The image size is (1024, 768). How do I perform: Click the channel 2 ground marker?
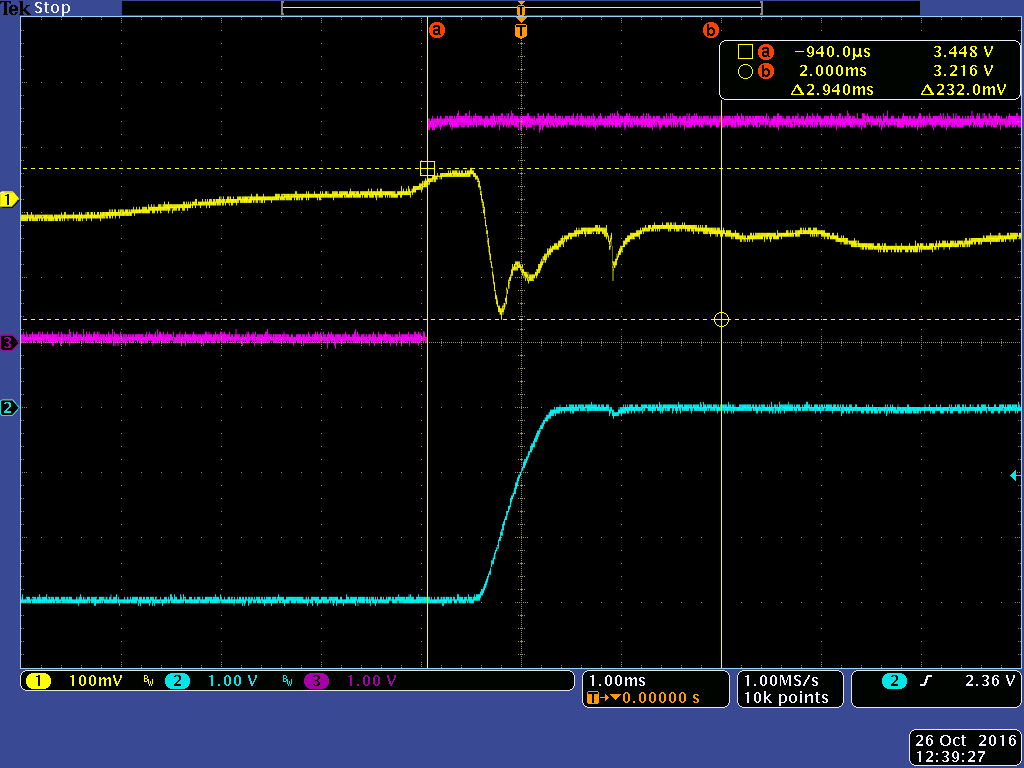[x=9, y=408]
